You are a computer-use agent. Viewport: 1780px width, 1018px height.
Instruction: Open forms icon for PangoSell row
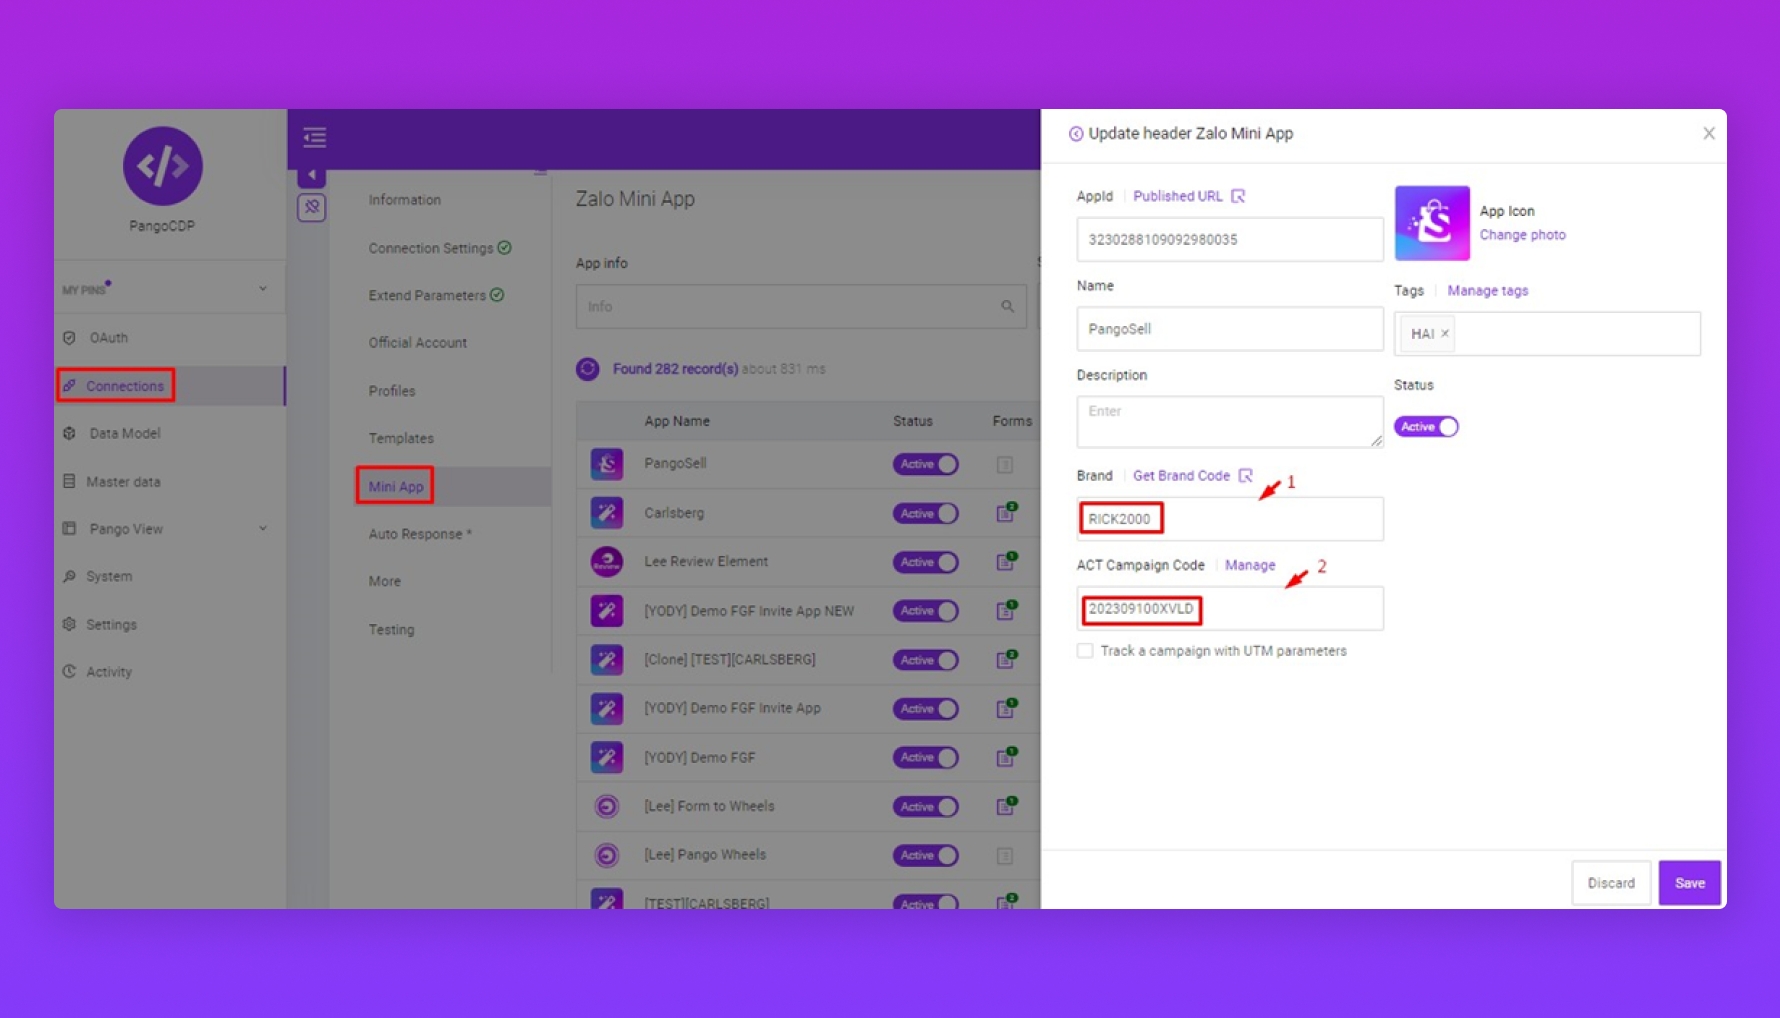pyautogui.click(x=1005, y=464)
